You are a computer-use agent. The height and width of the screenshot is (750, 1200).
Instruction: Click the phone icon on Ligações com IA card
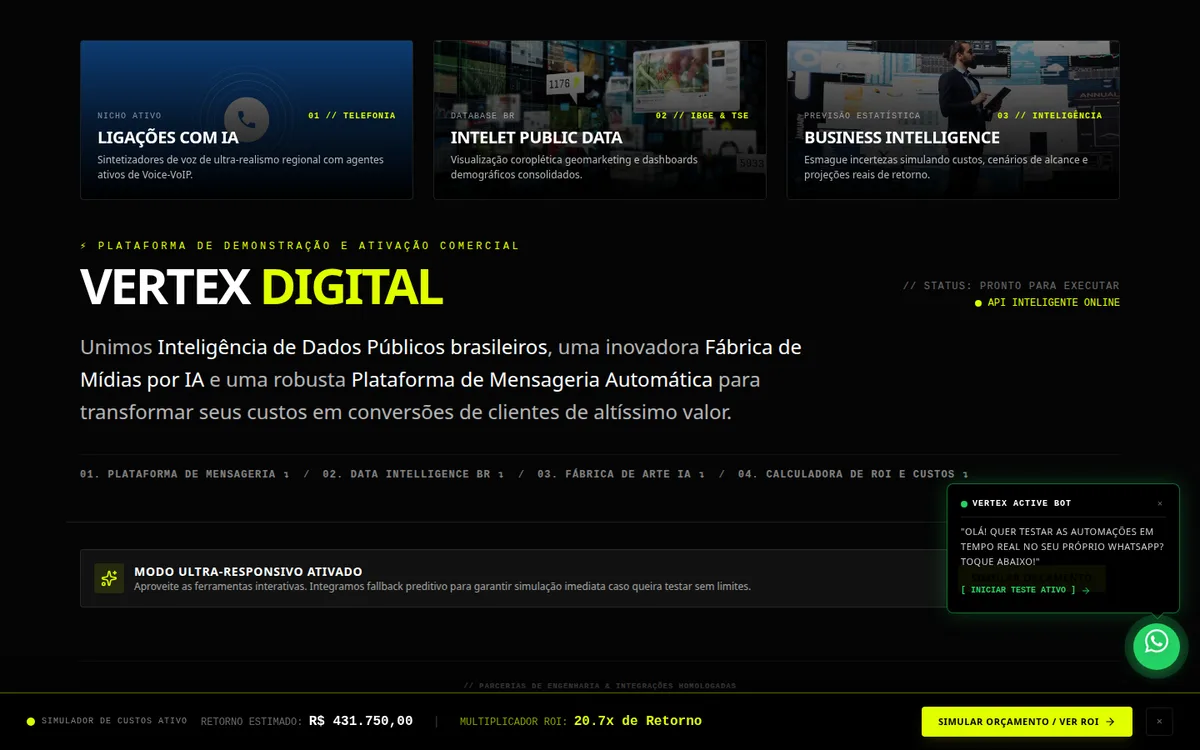pos(247,120)
